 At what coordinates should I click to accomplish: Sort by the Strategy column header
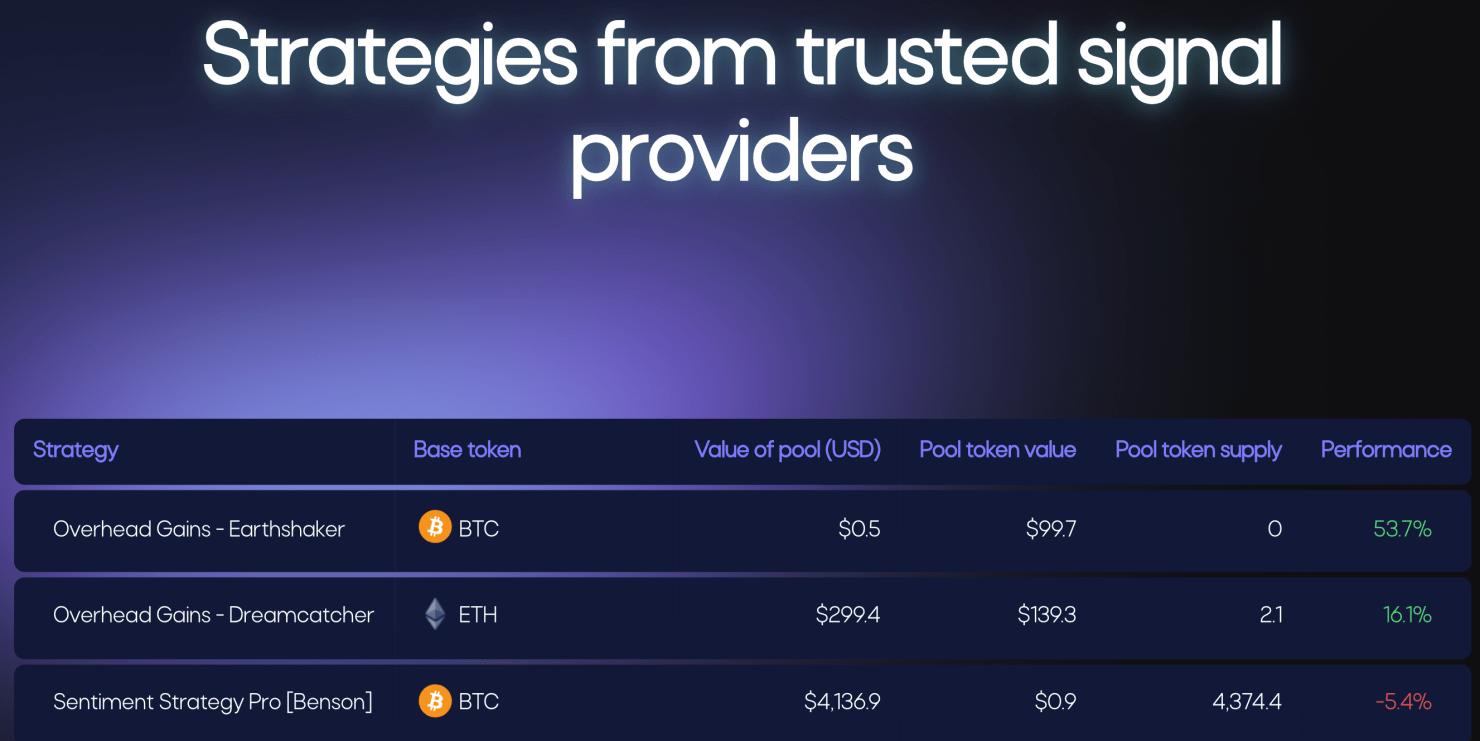click(76, 450)
